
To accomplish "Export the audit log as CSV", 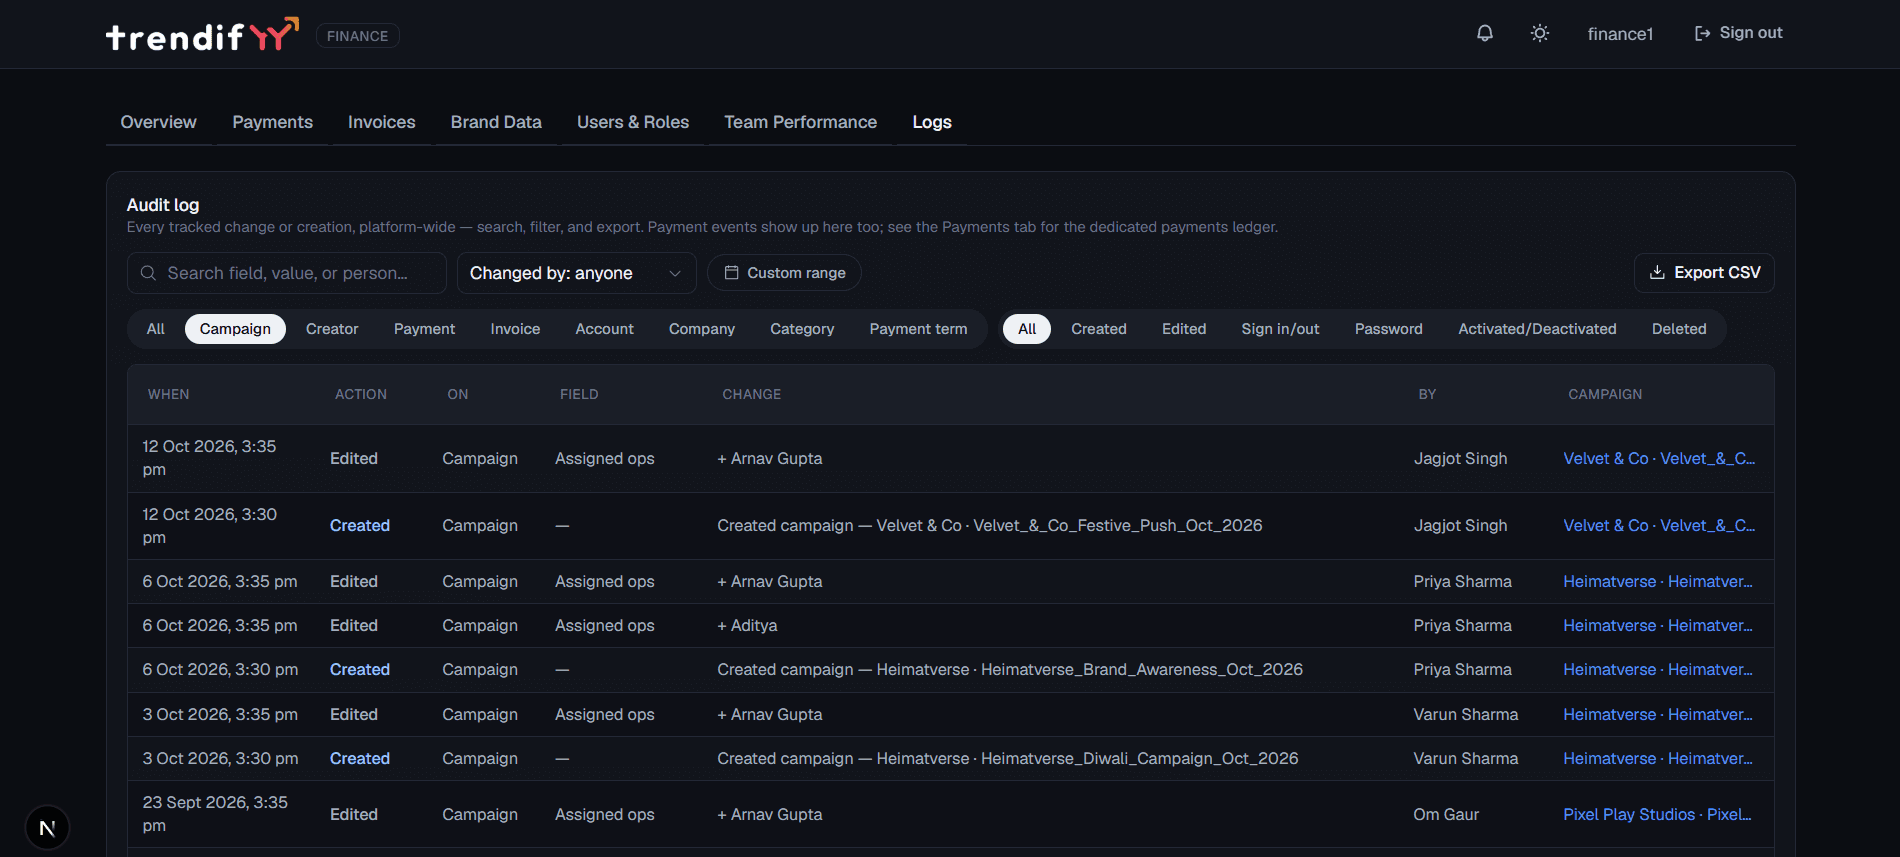I will pyautogui.click(x=1704, y=272).
